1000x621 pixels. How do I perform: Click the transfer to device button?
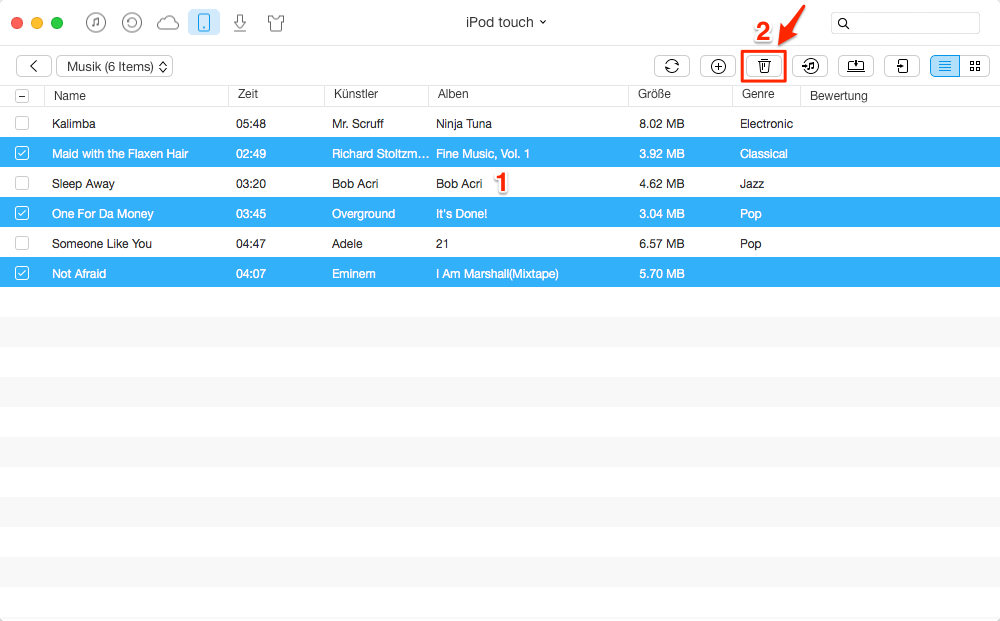pyautogui.click(x=902, y=66)
